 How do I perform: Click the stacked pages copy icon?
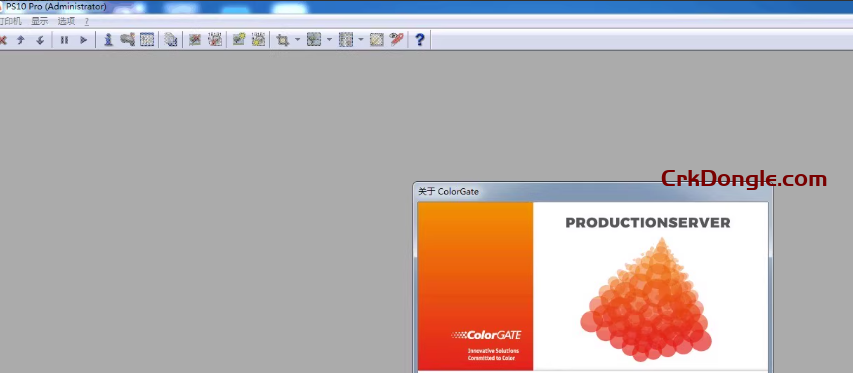pos(171,40)
